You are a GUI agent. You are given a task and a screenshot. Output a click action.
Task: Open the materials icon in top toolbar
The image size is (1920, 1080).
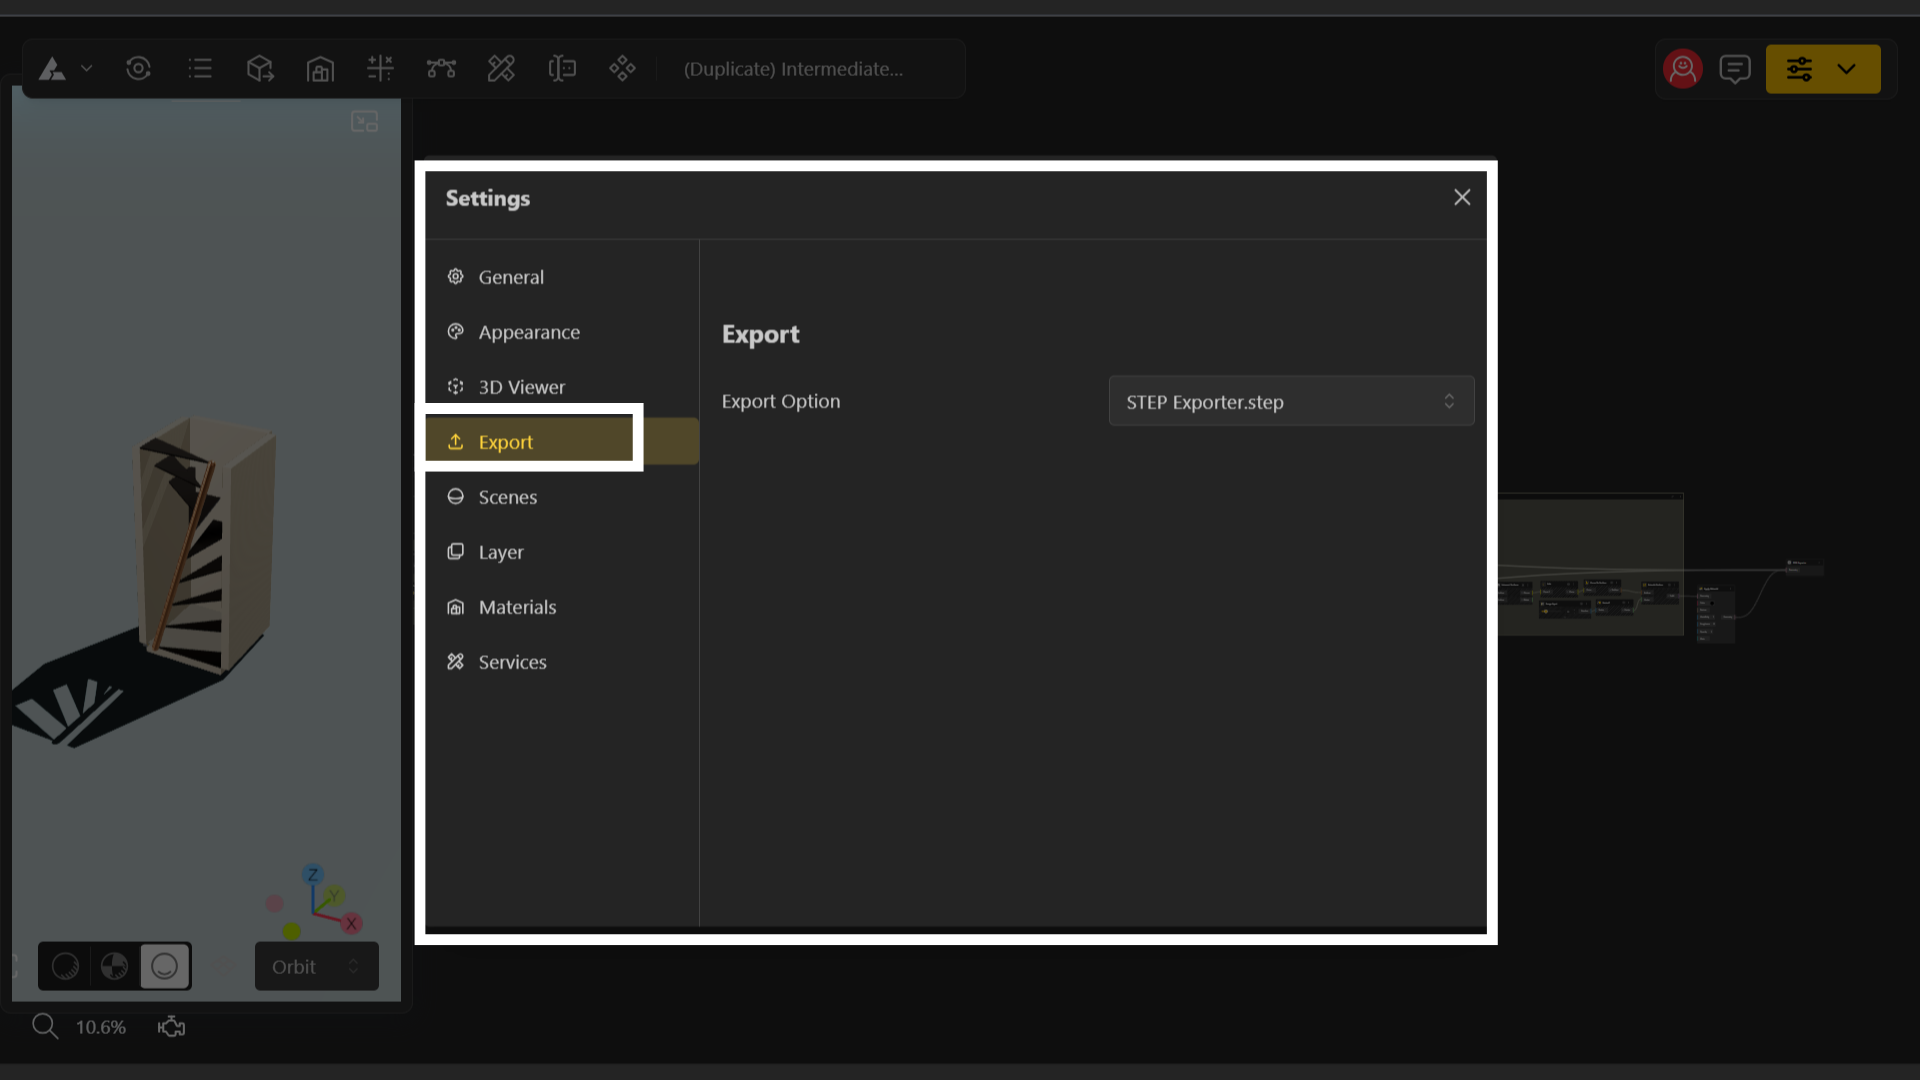point(320,69)
